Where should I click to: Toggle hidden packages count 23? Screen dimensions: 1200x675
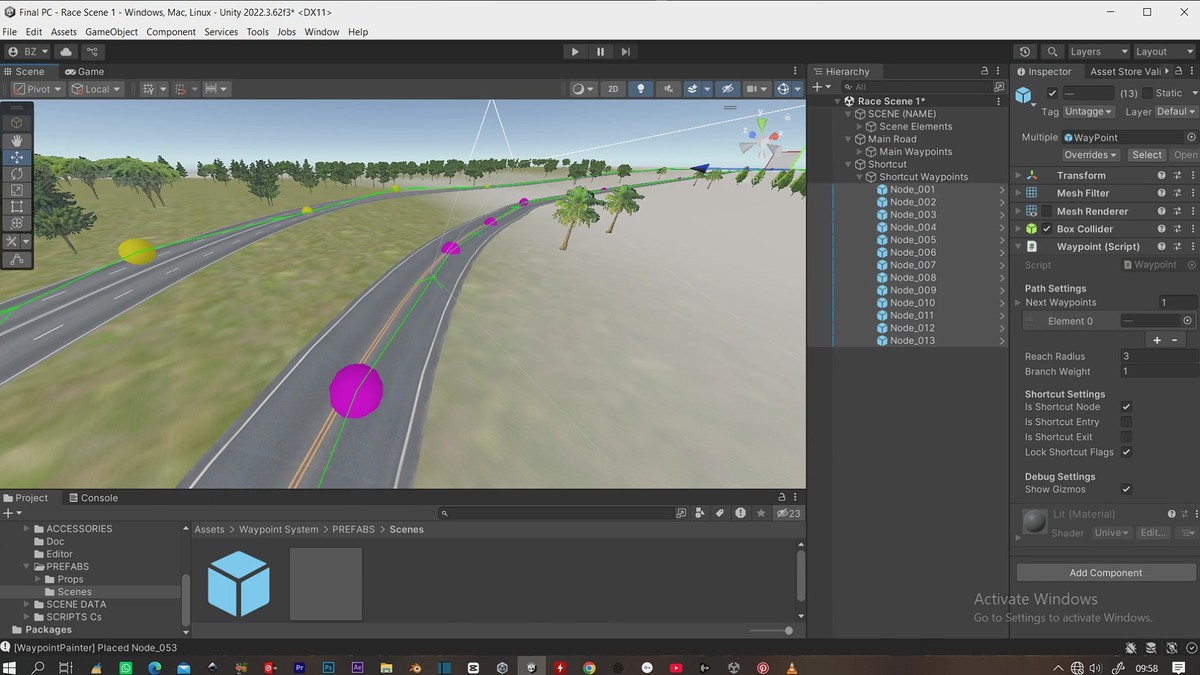(788, 513)
